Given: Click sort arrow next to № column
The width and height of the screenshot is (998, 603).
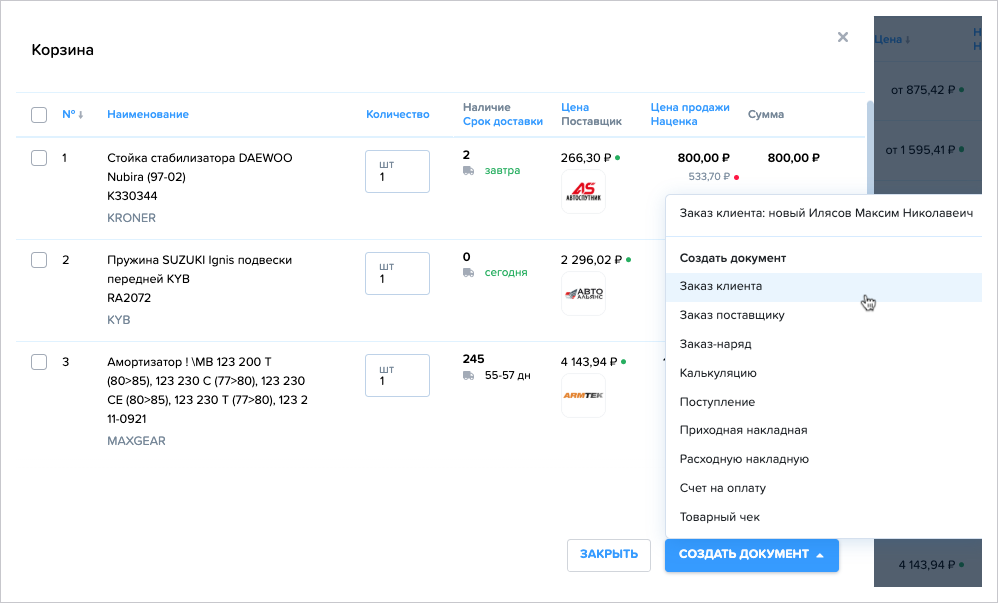Looking at the screenshot, I should point(81,115).
